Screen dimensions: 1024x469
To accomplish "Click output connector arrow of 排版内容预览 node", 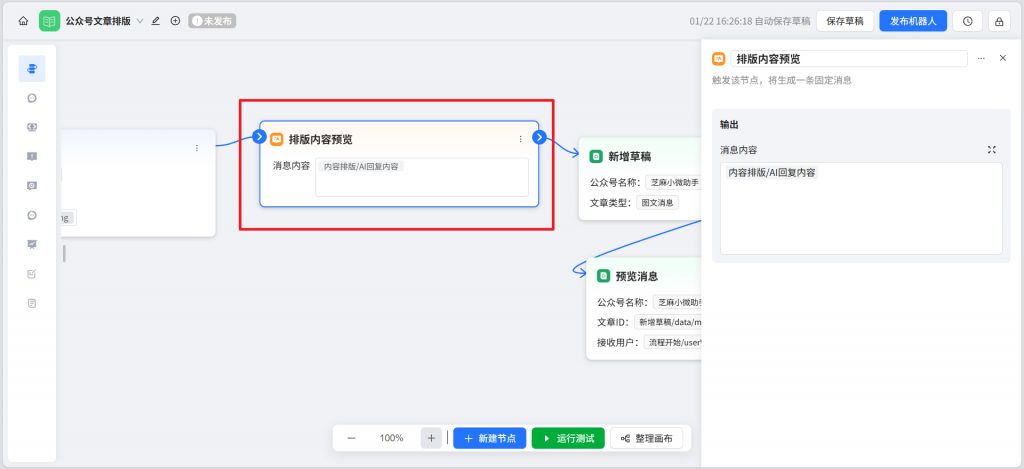I will (x=539, y=137).
